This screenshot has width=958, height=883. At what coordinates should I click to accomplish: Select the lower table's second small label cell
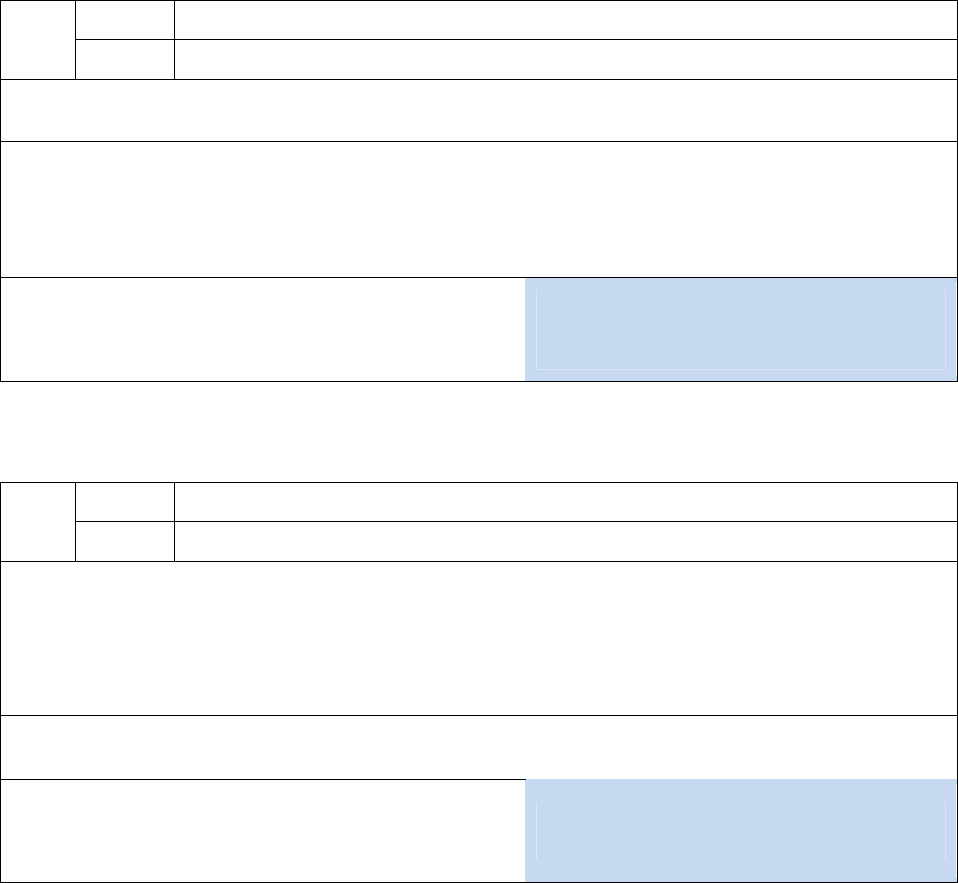pyautogui.click(x=125, y=541)
